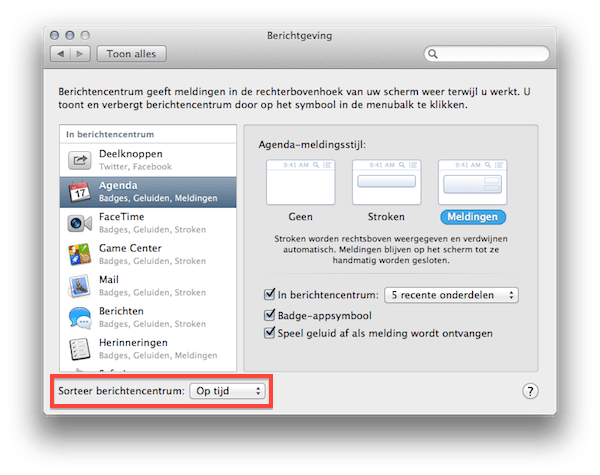600x475 pixels.
Task: Open the Sorteer berichtencentrum Op tijd dropdown
Action: click(x=227, y=391)
